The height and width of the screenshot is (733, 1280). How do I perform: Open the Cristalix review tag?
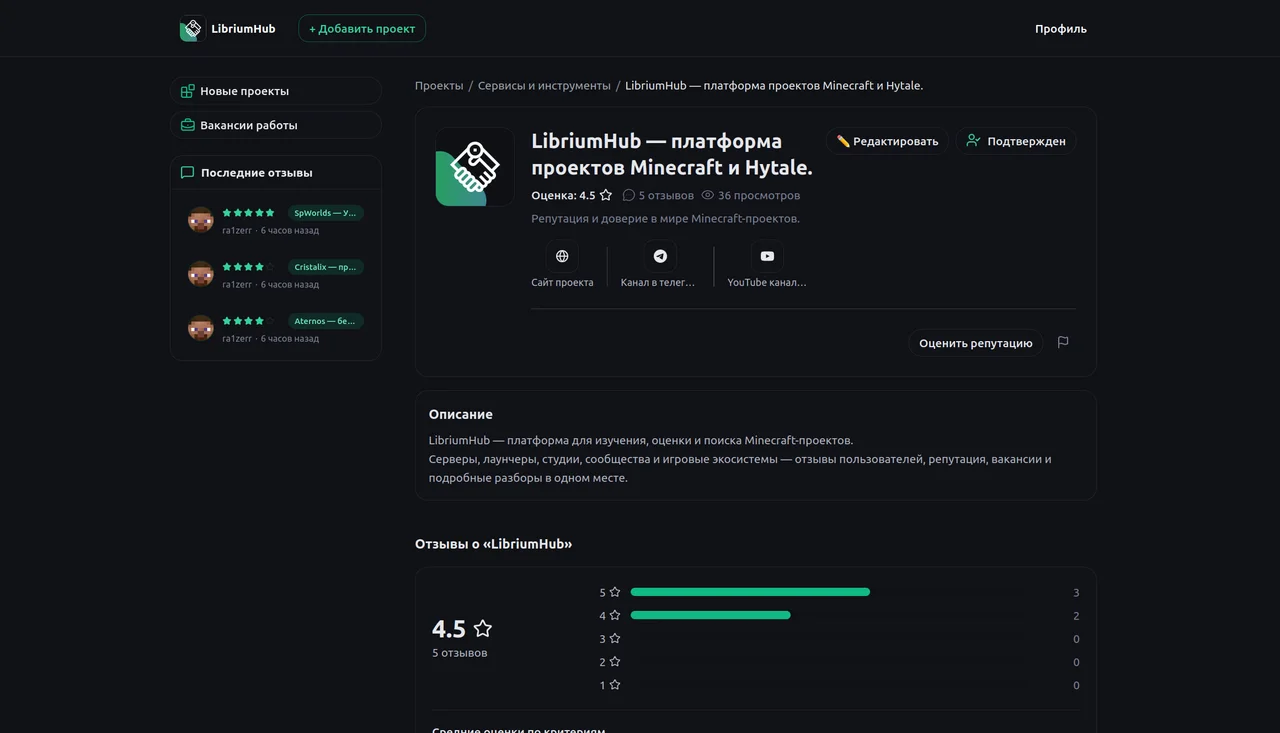[x=325, y=267]
